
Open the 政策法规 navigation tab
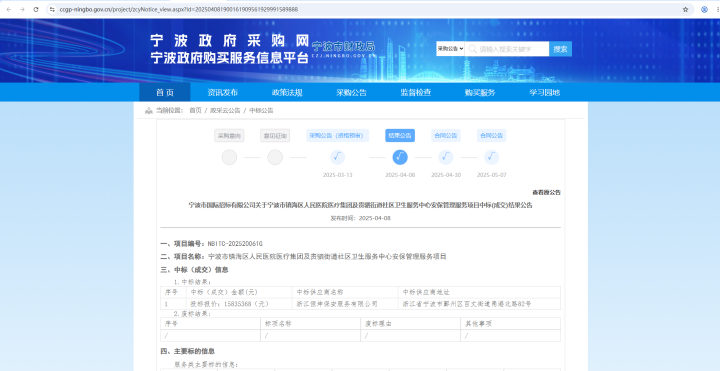[x=287, y=92]
